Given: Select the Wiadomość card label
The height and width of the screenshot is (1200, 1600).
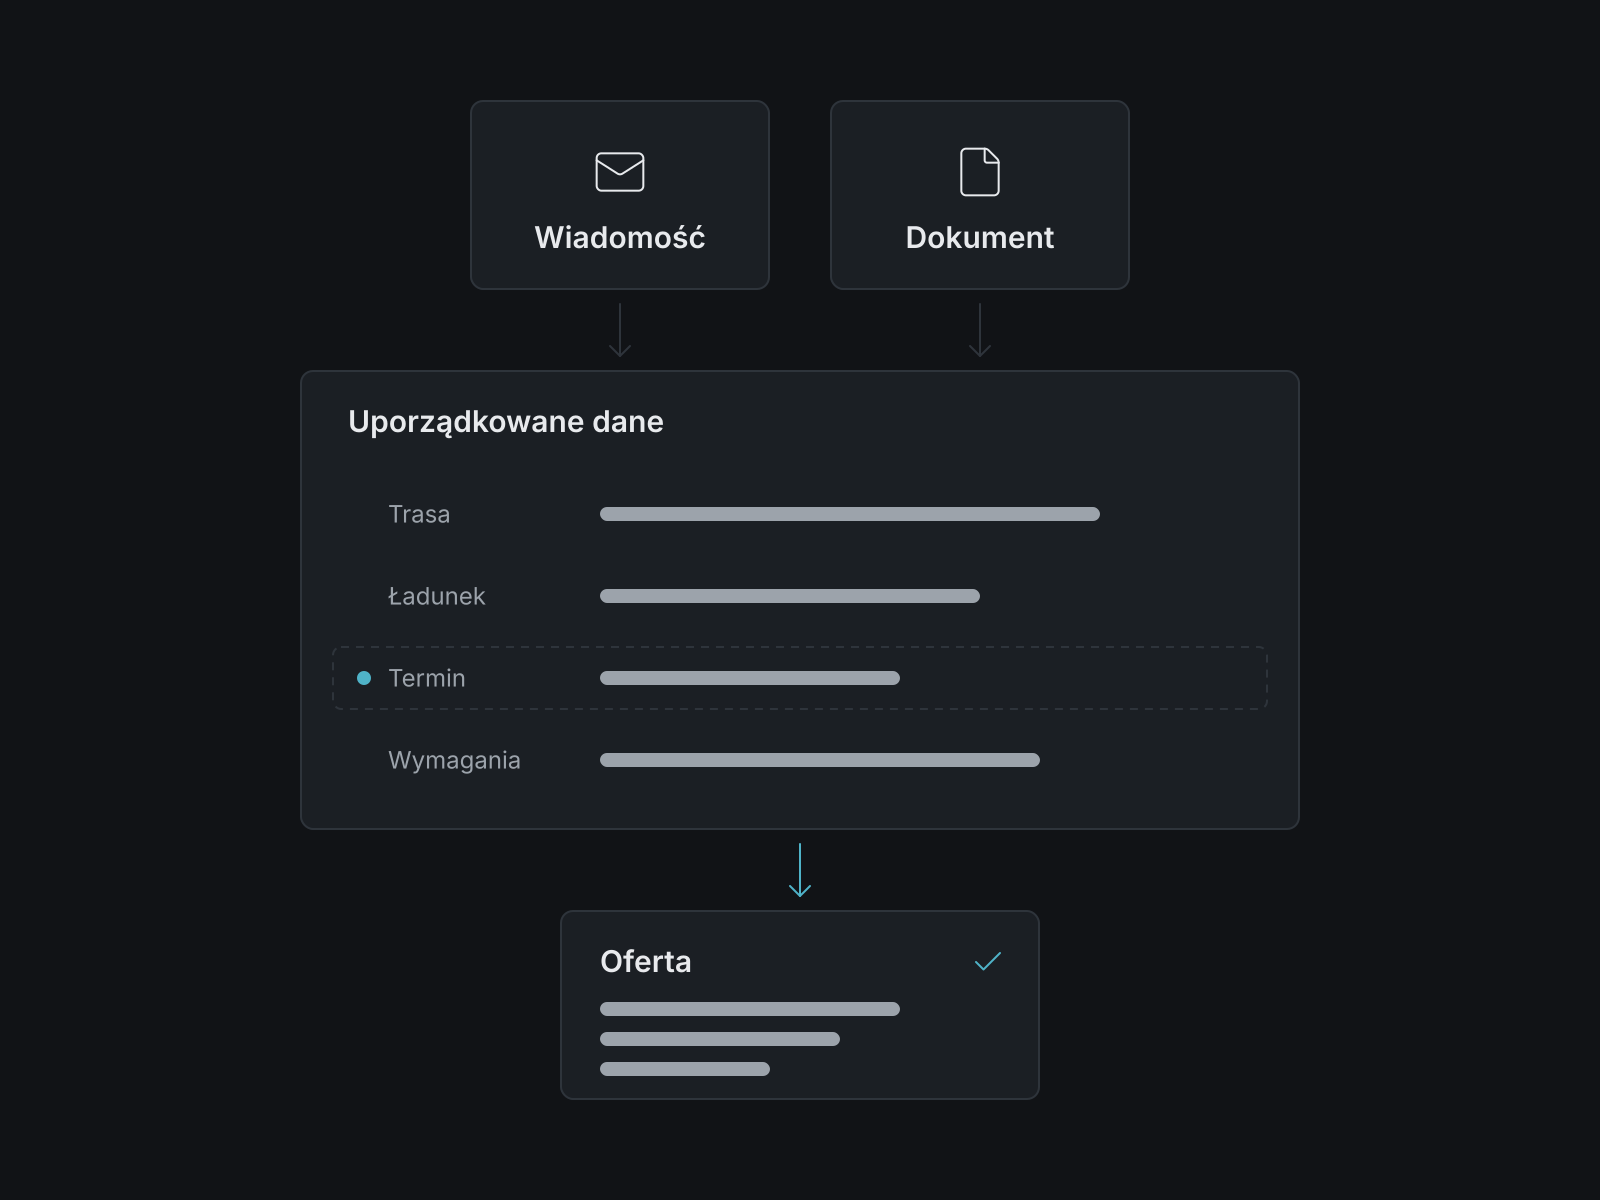Looking at the screenshot, I should (620, 237).
